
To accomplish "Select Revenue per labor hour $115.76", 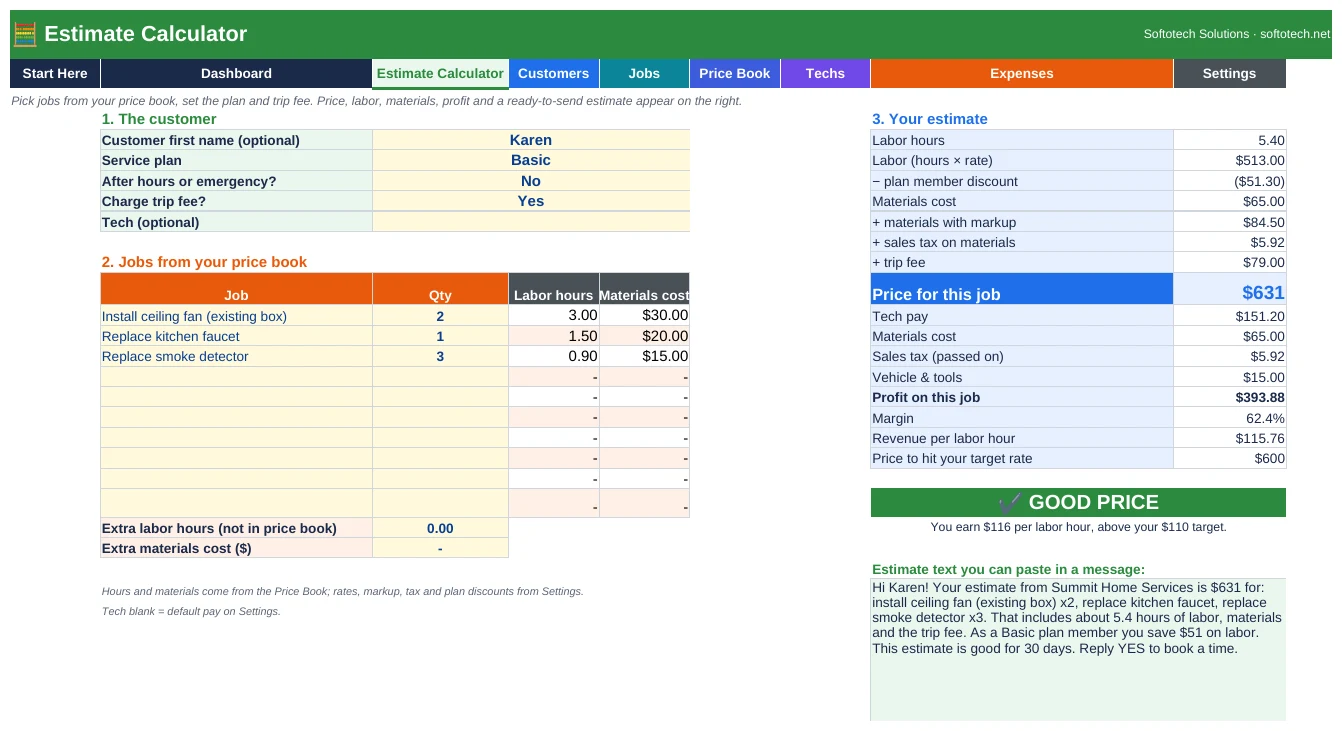I will pos(1230,438).
